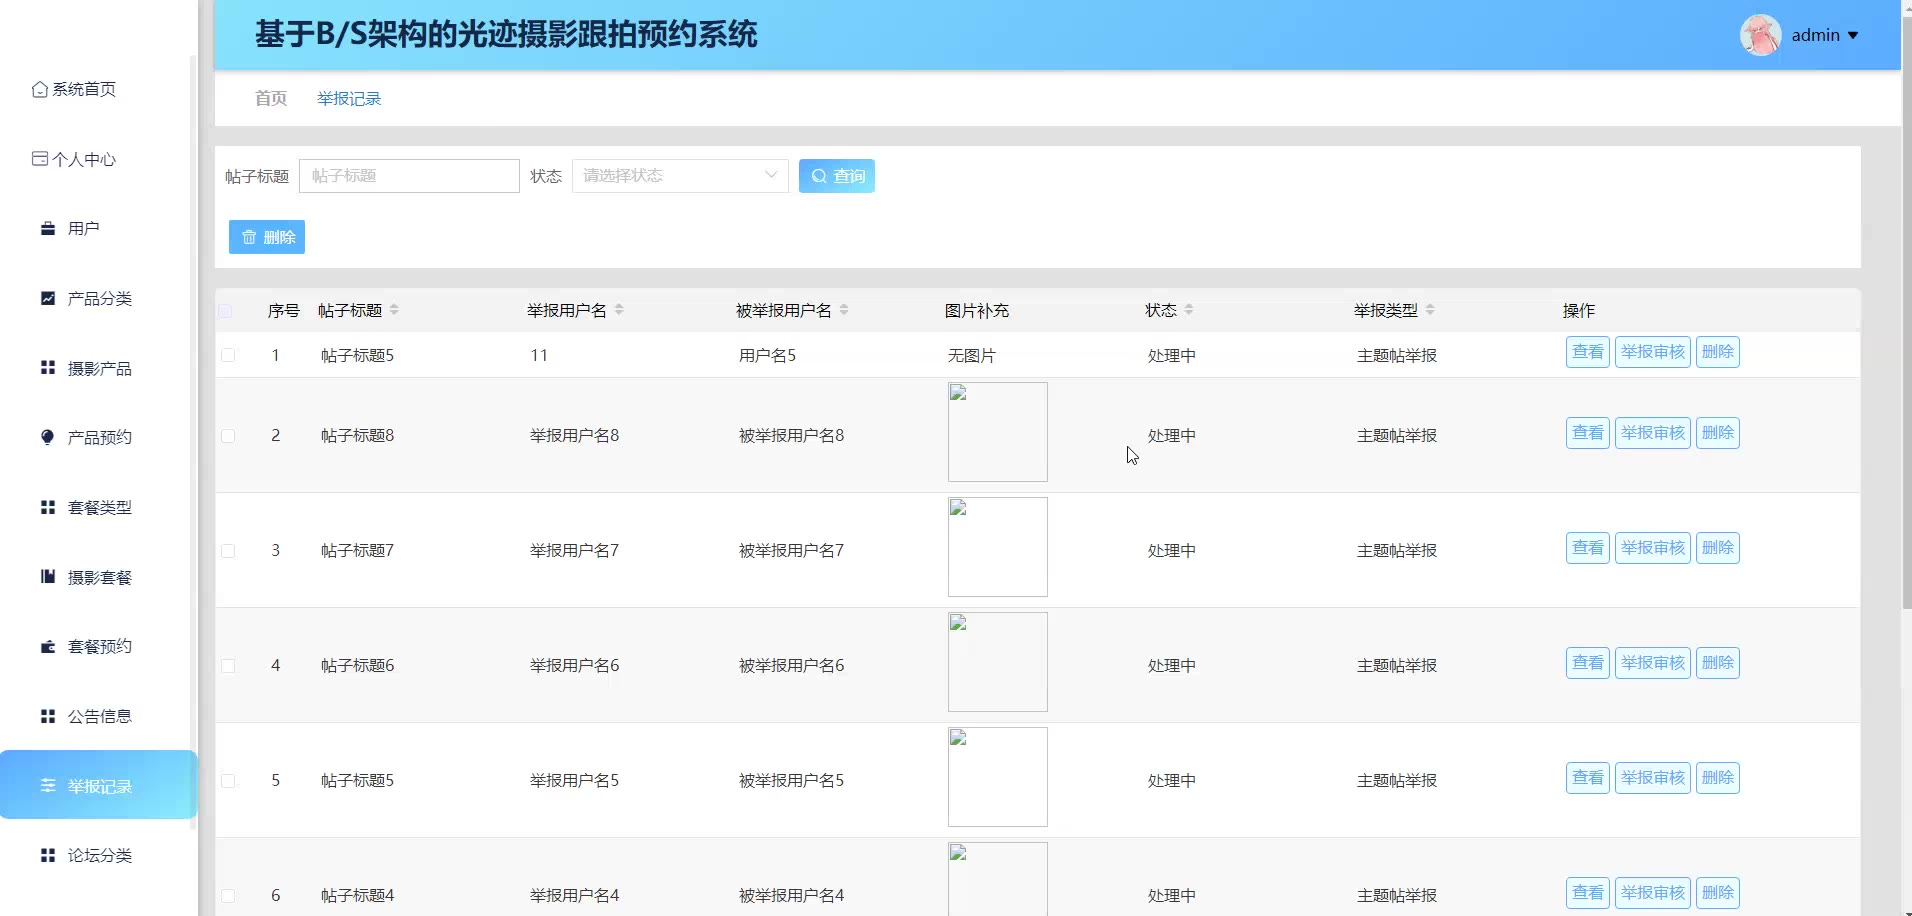Select the checkbox for row 3
Screen dimensions: 1912x916
(x=228, y=551)
